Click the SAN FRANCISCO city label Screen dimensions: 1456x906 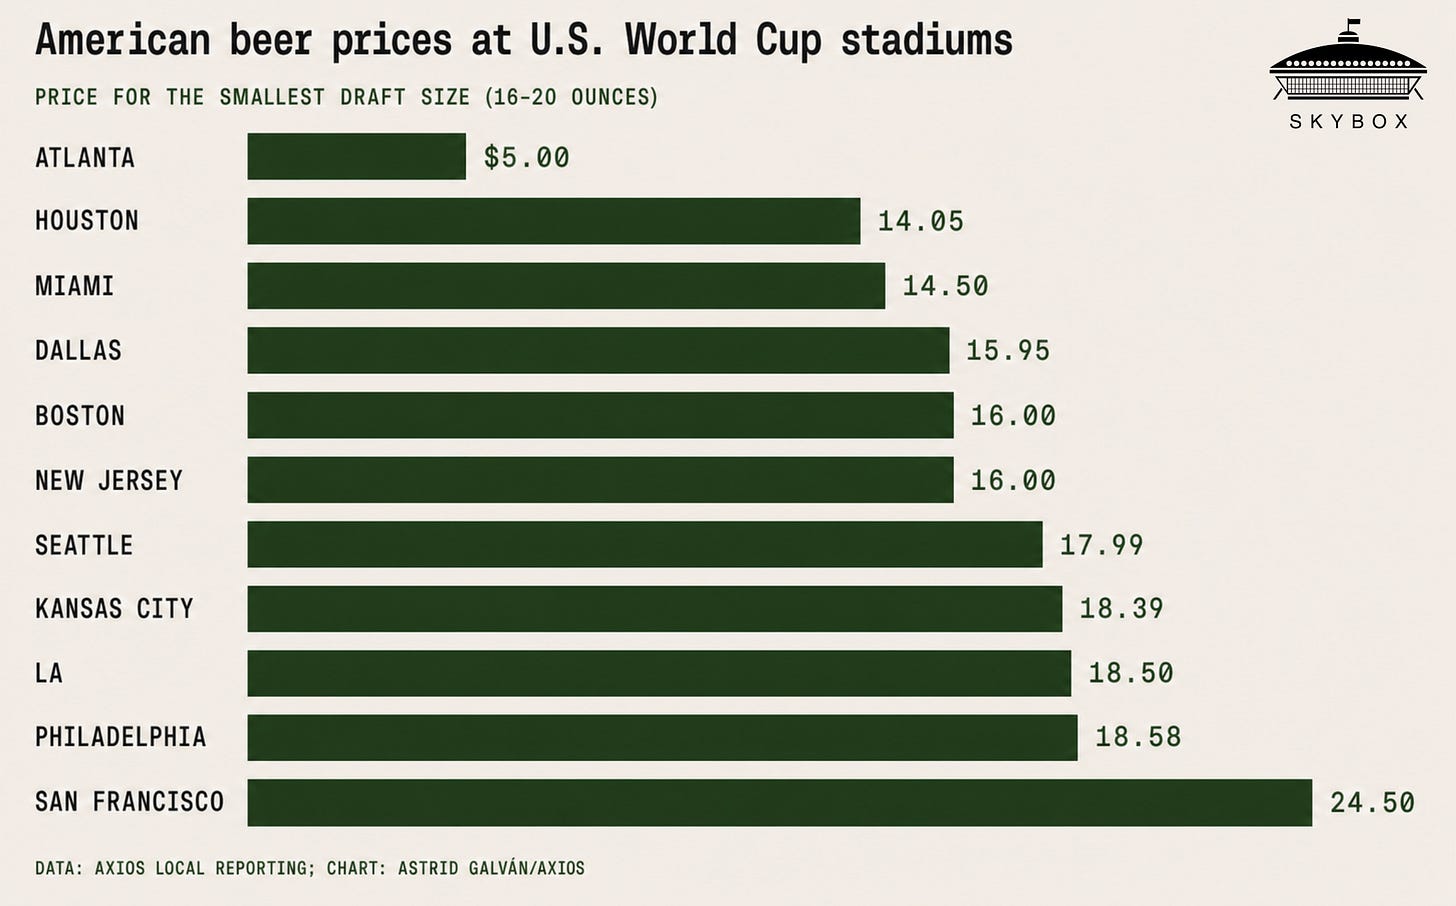click(x=130, y=802)
